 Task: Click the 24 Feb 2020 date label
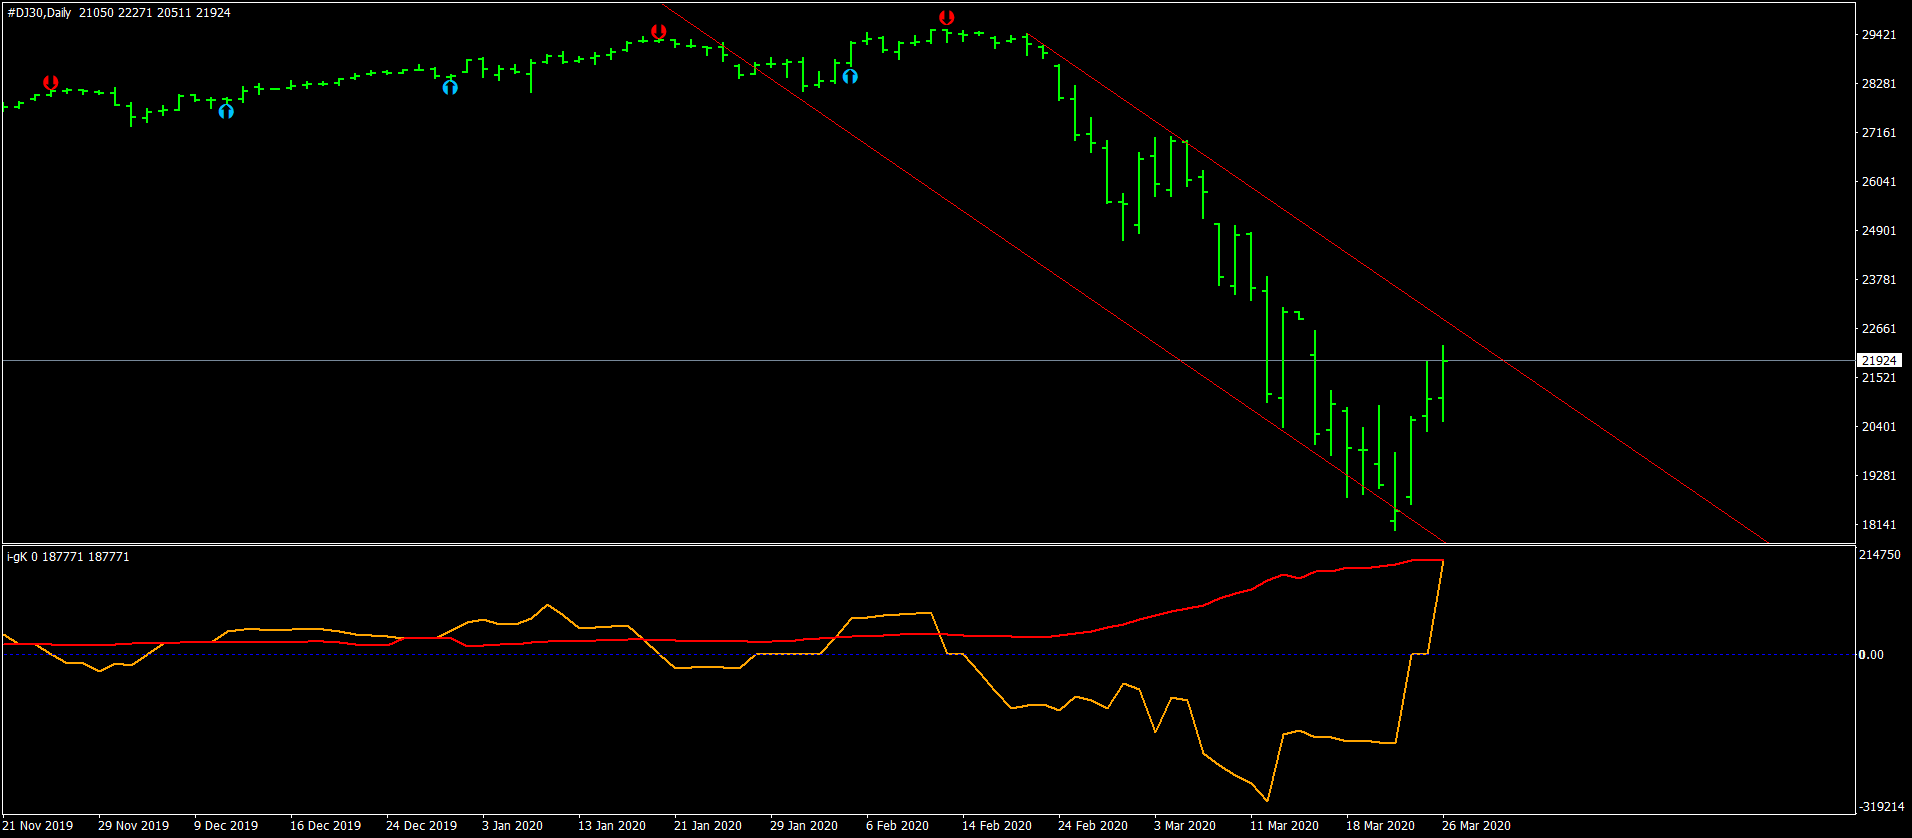coord(1093,826)
